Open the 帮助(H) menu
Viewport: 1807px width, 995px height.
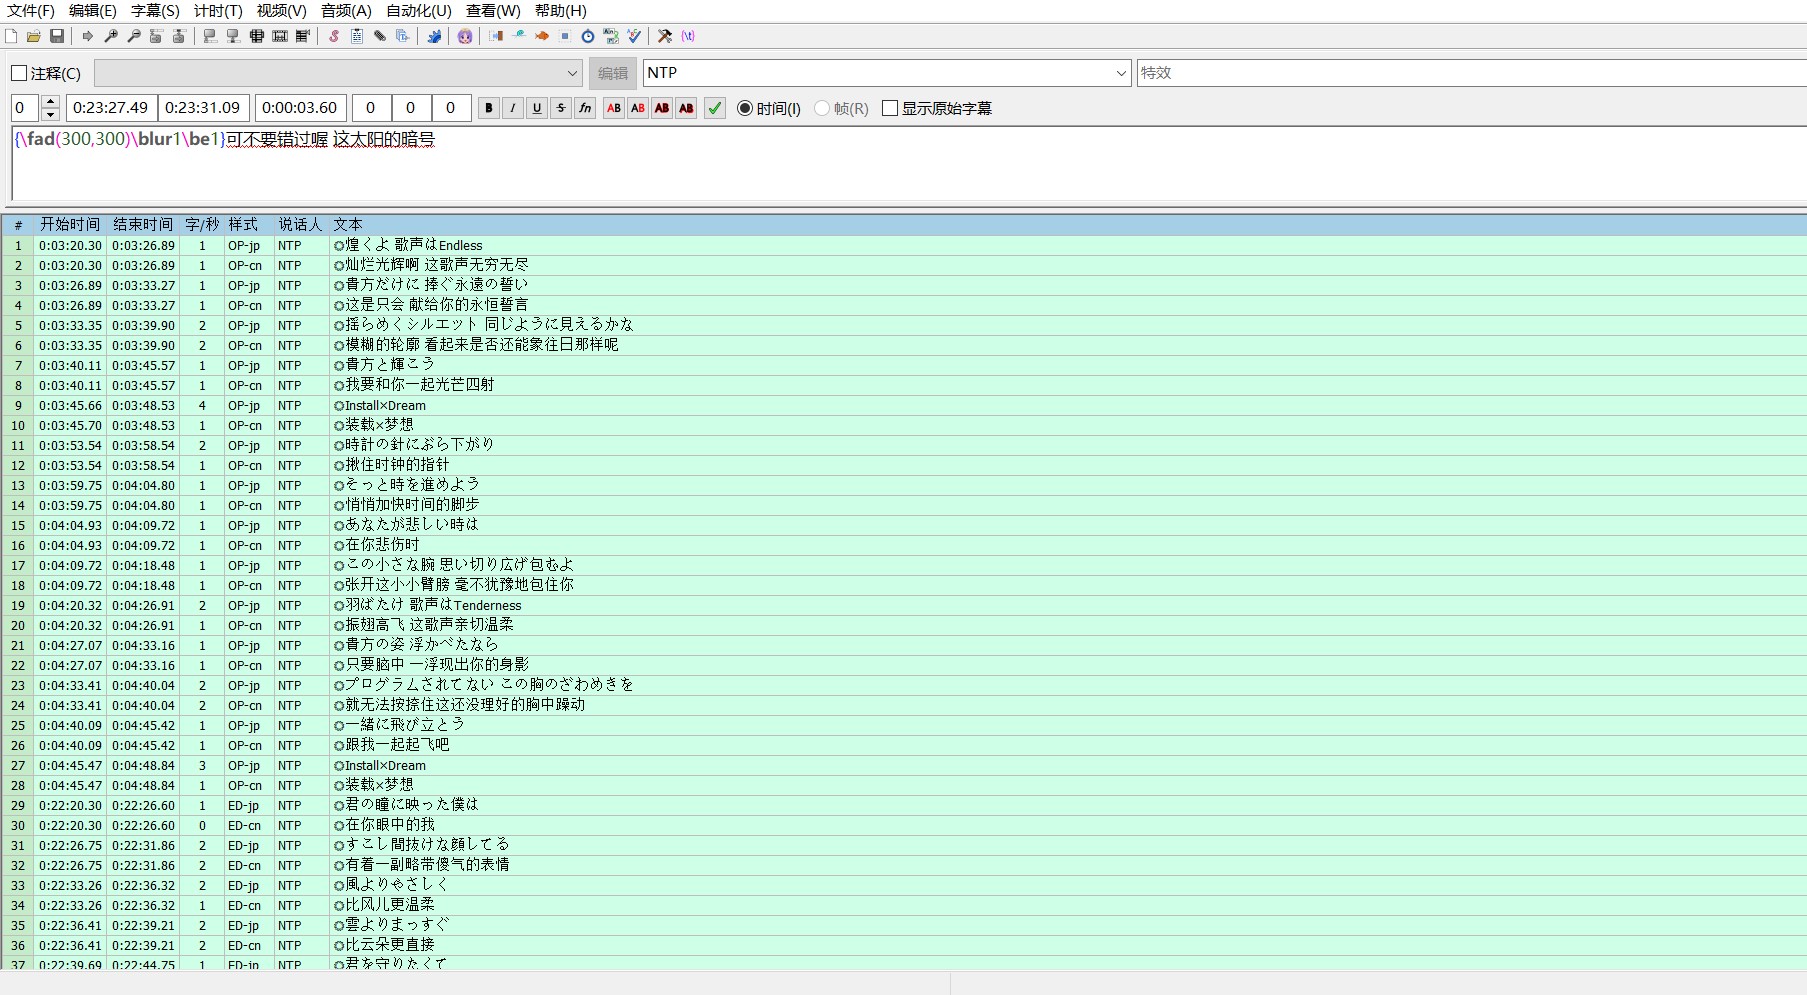point(561,11)
